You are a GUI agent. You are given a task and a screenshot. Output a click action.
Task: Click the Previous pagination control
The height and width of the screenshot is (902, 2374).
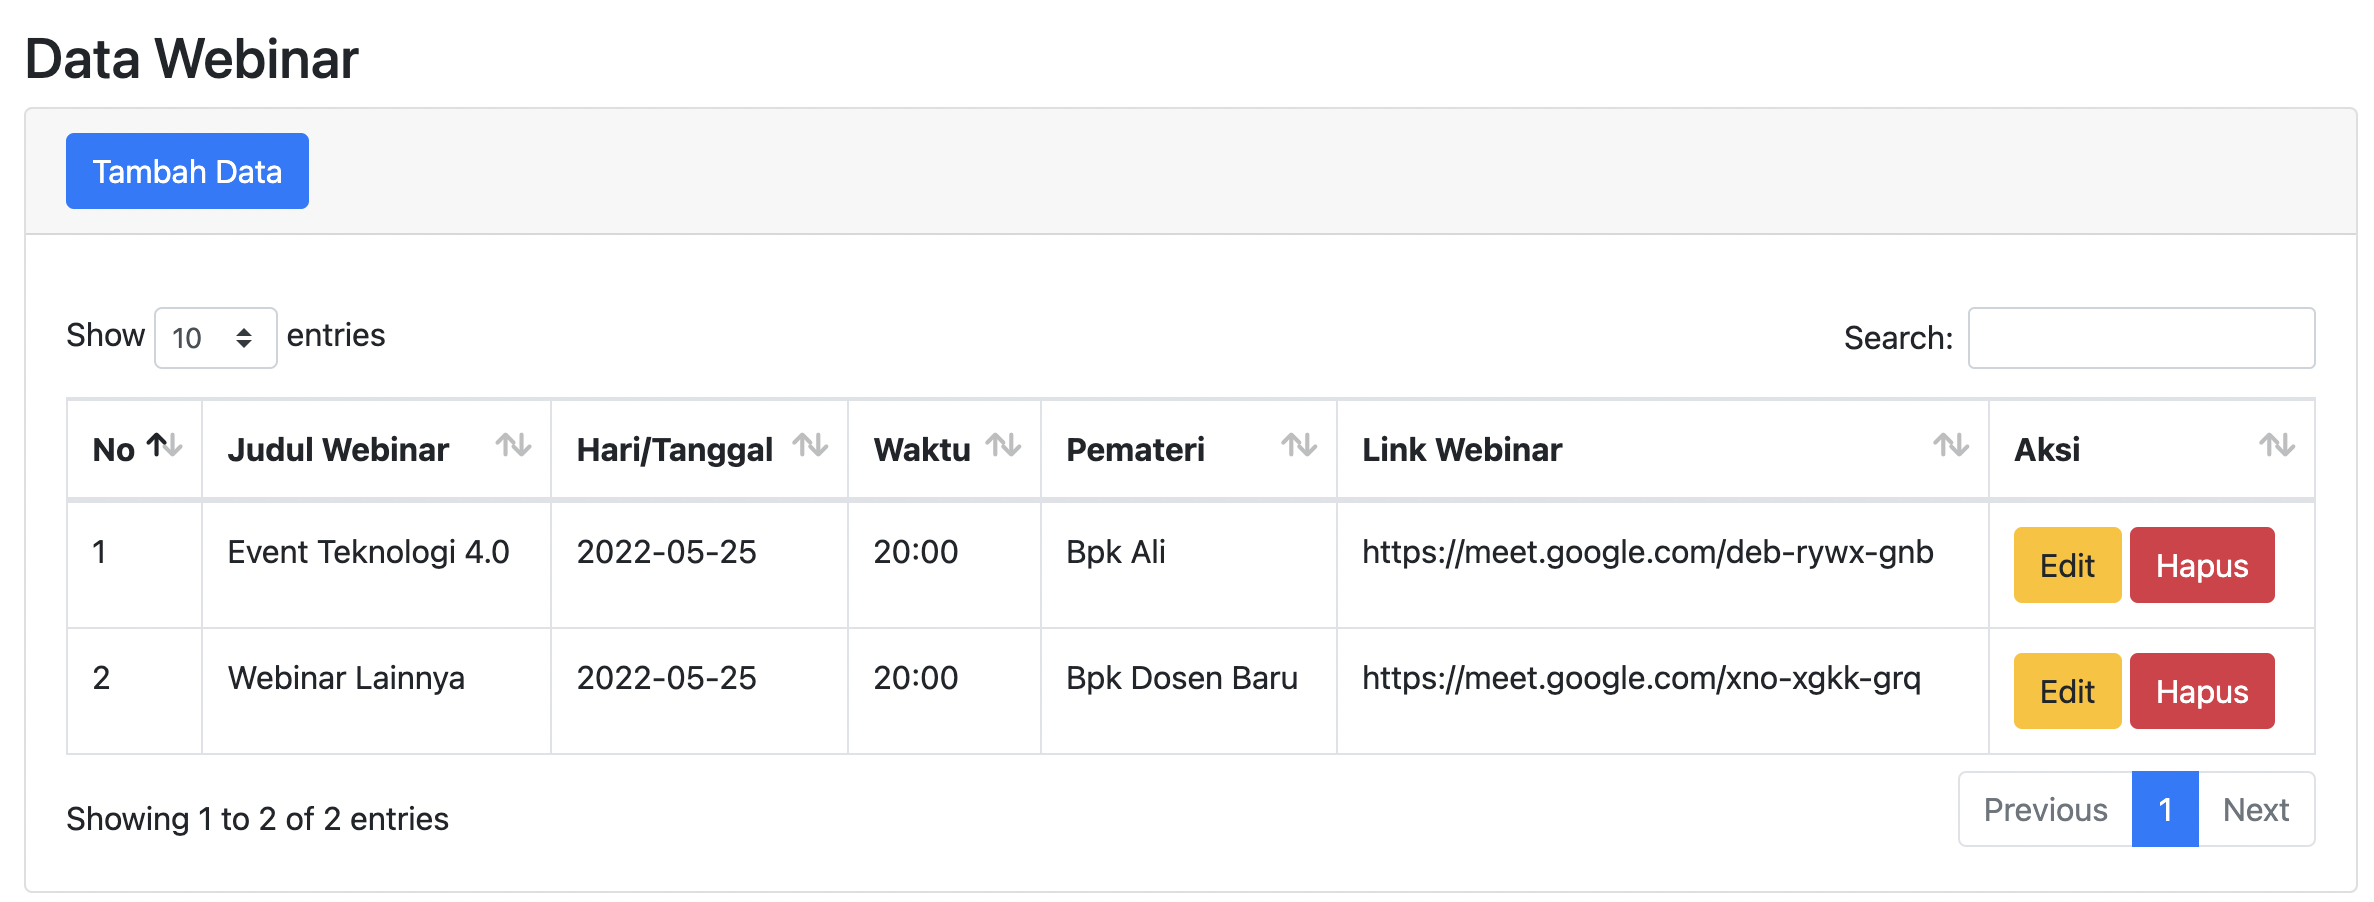pyautogui.click(x=2043, y=808)
